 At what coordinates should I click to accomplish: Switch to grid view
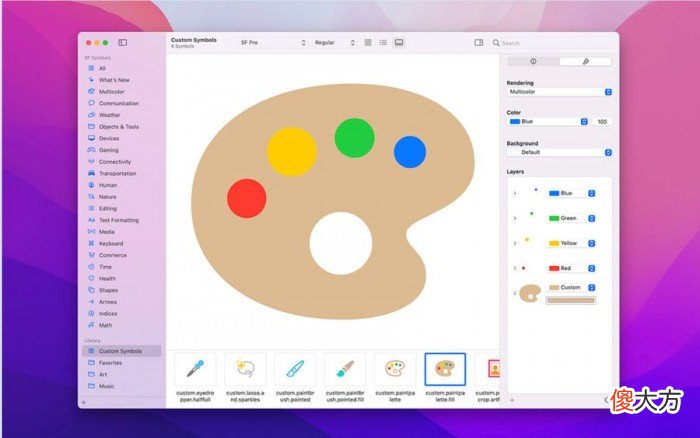368,42
